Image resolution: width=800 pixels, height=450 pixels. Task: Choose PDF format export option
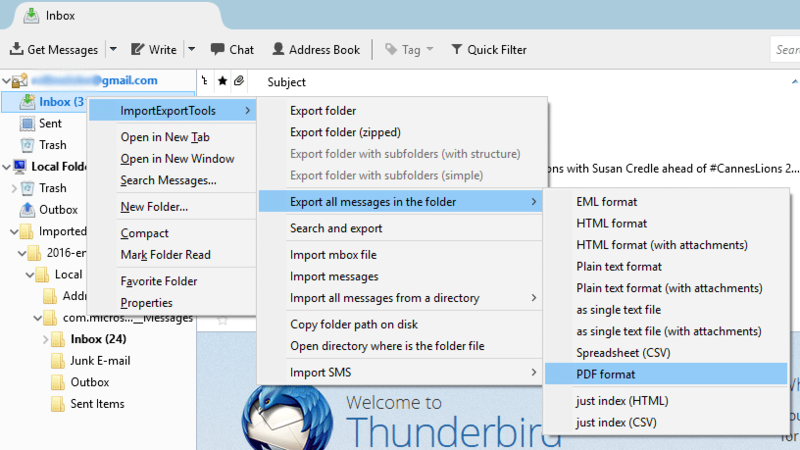point(605,374)
